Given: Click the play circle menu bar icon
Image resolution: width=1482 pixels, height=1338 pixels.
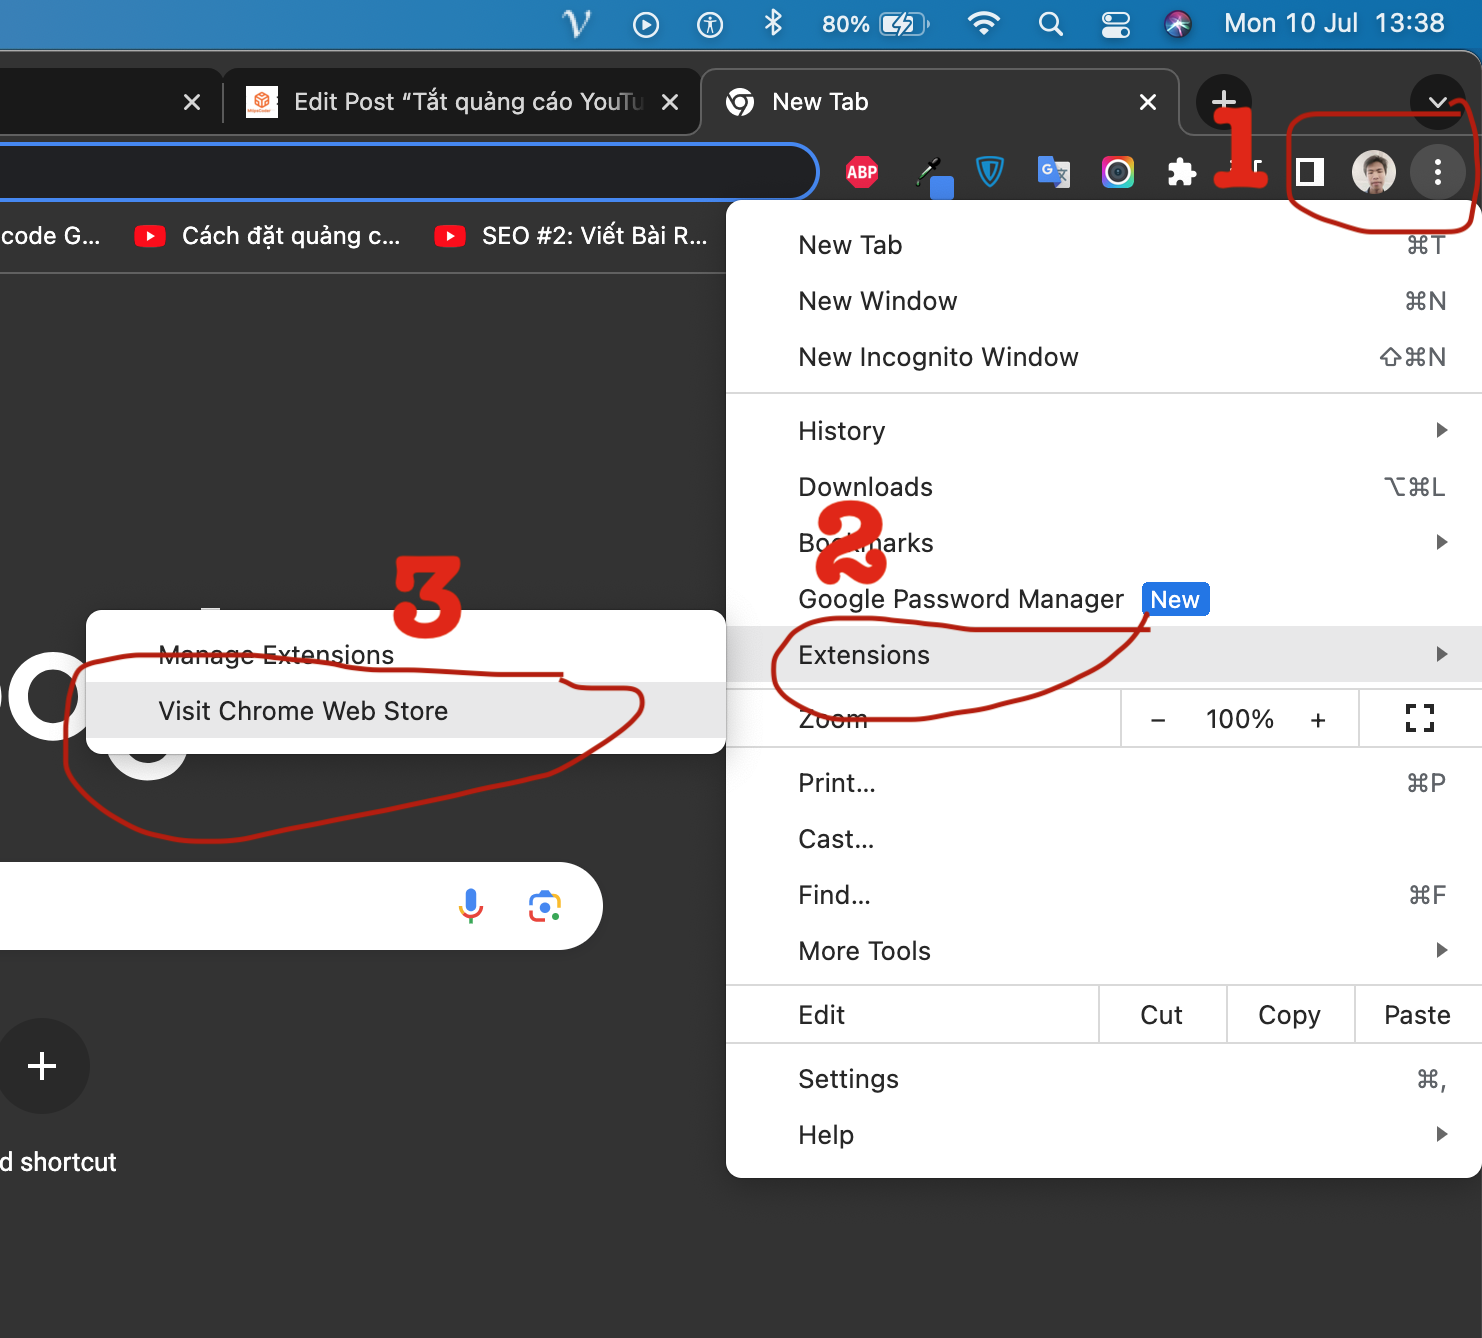Looking at the screenshot, I should click(646, 24).
